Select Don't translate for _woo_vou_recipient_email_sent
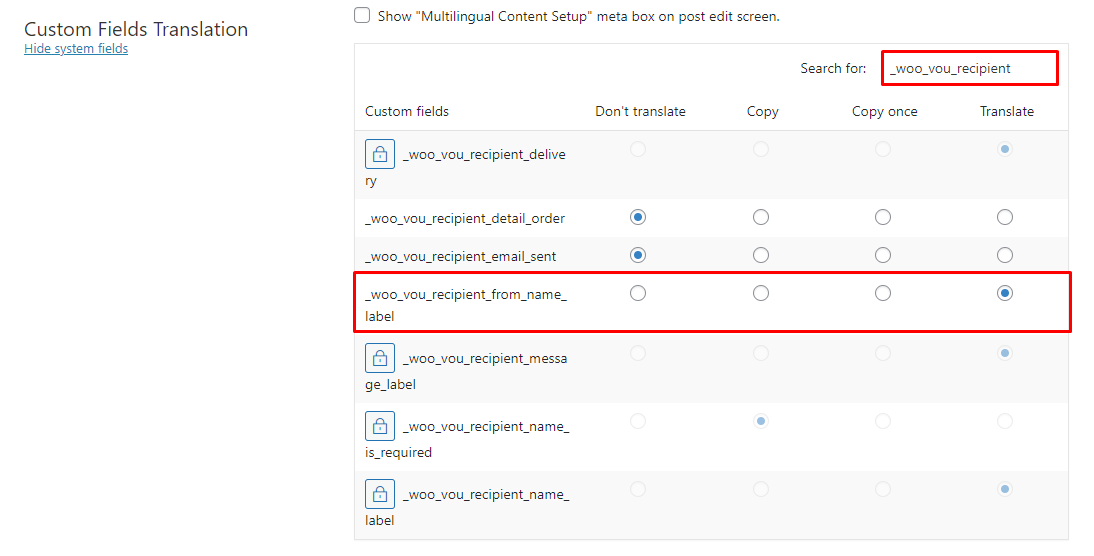This screenshot has height=556, width=1094. tap(638, 255)
